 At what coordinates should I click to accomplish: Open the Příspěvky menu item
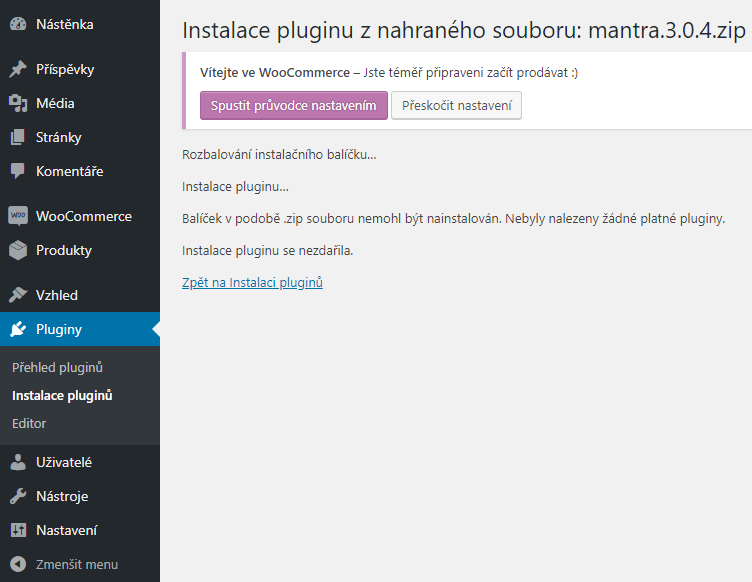[x=65, y=70]
